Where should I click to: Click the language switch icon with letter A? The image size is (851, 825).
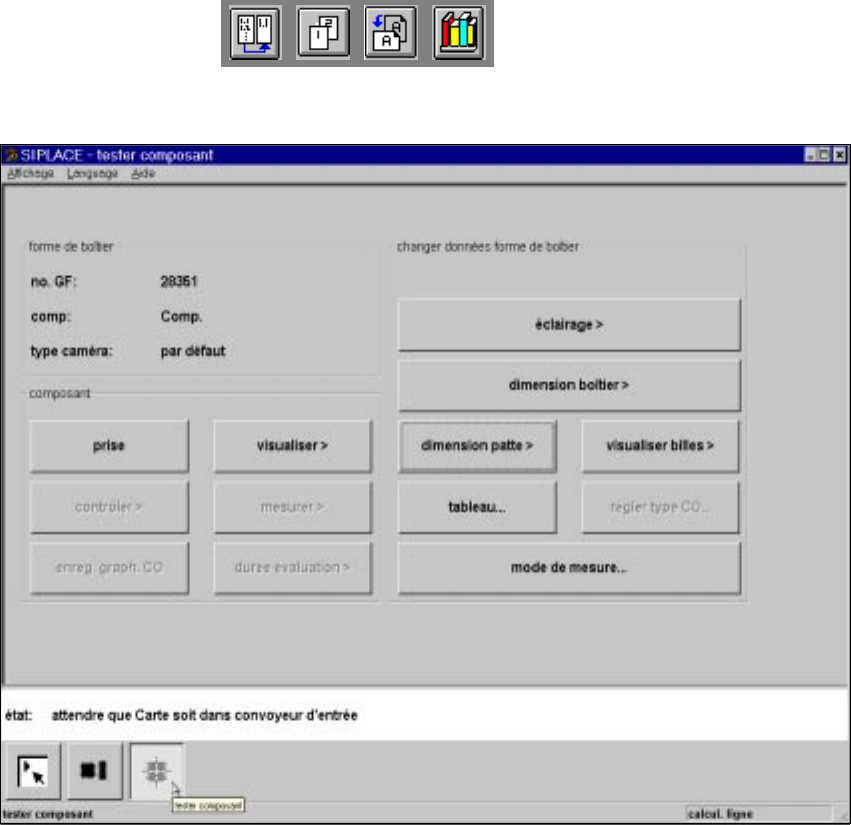391,33
